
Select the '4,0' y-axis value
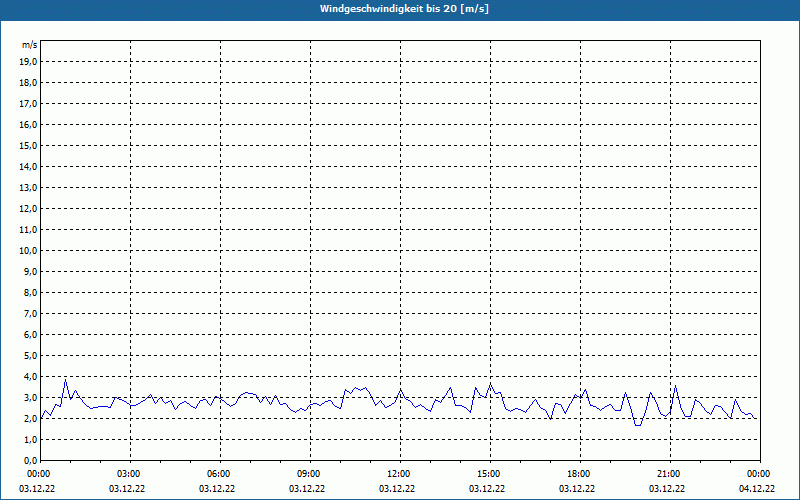[x=31, y=377]
